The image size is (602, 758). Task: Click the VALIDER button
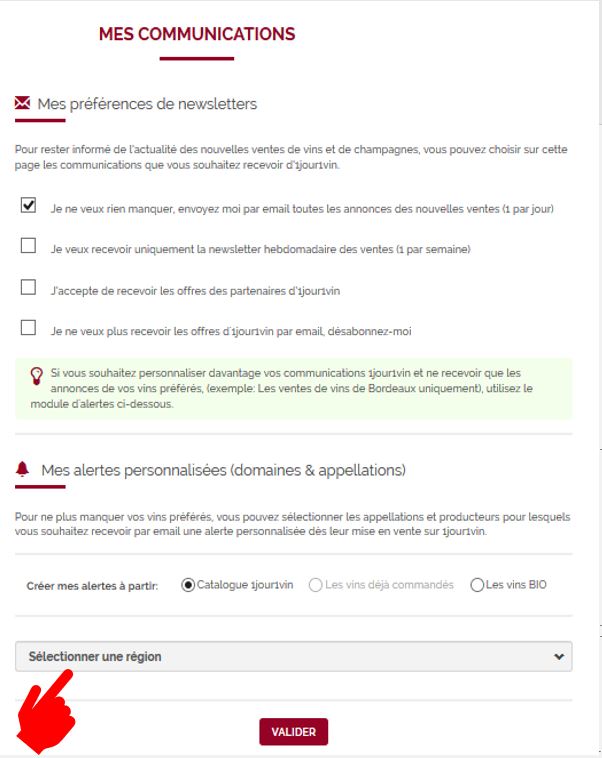(x=294, y=731)
